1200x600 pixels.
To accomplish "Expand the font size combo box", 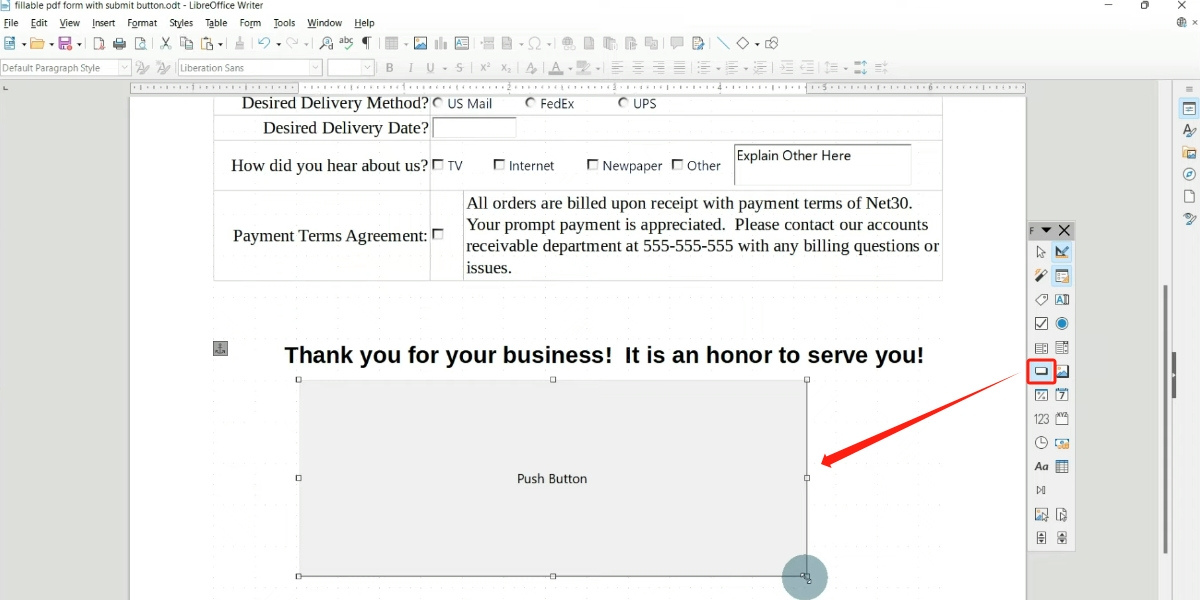I will pos(367,67).
